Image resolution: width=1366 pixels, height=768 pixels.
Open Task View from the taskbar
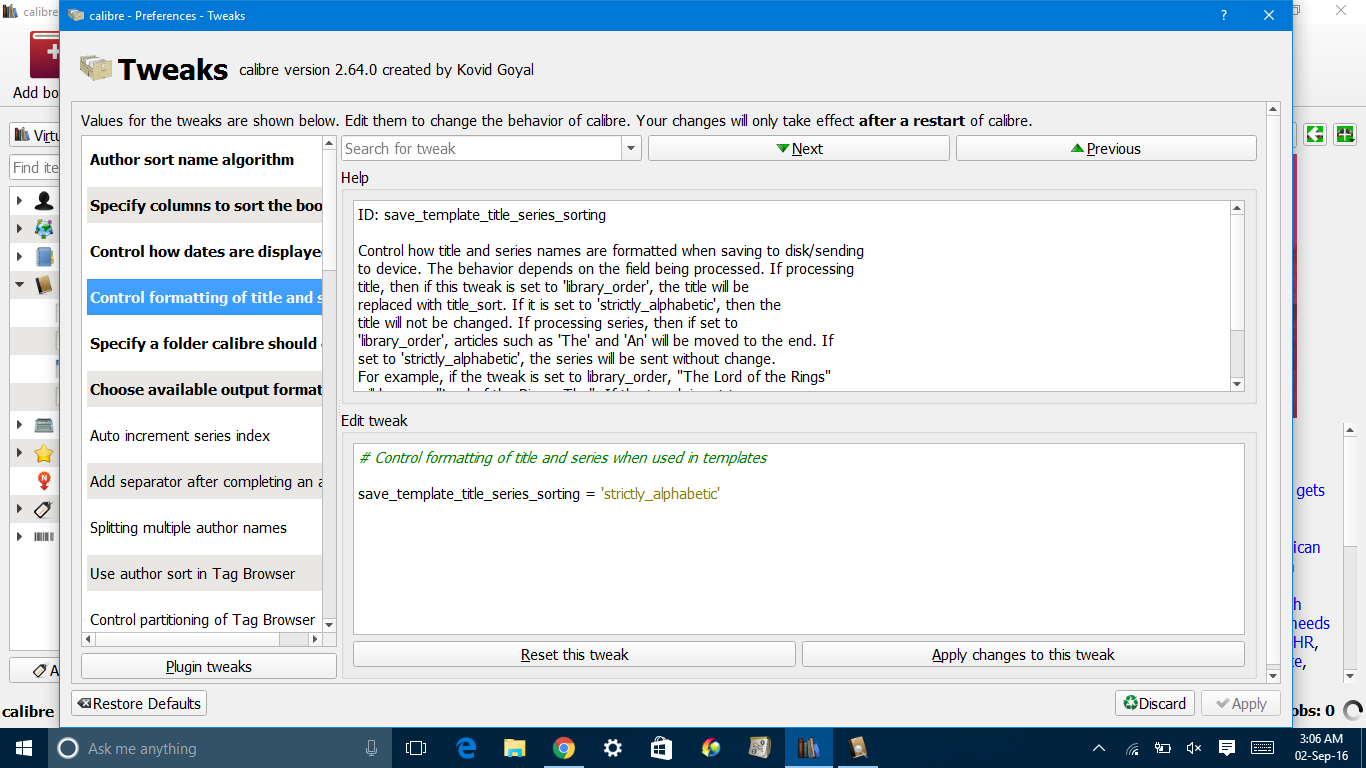[x=416, y=748]
